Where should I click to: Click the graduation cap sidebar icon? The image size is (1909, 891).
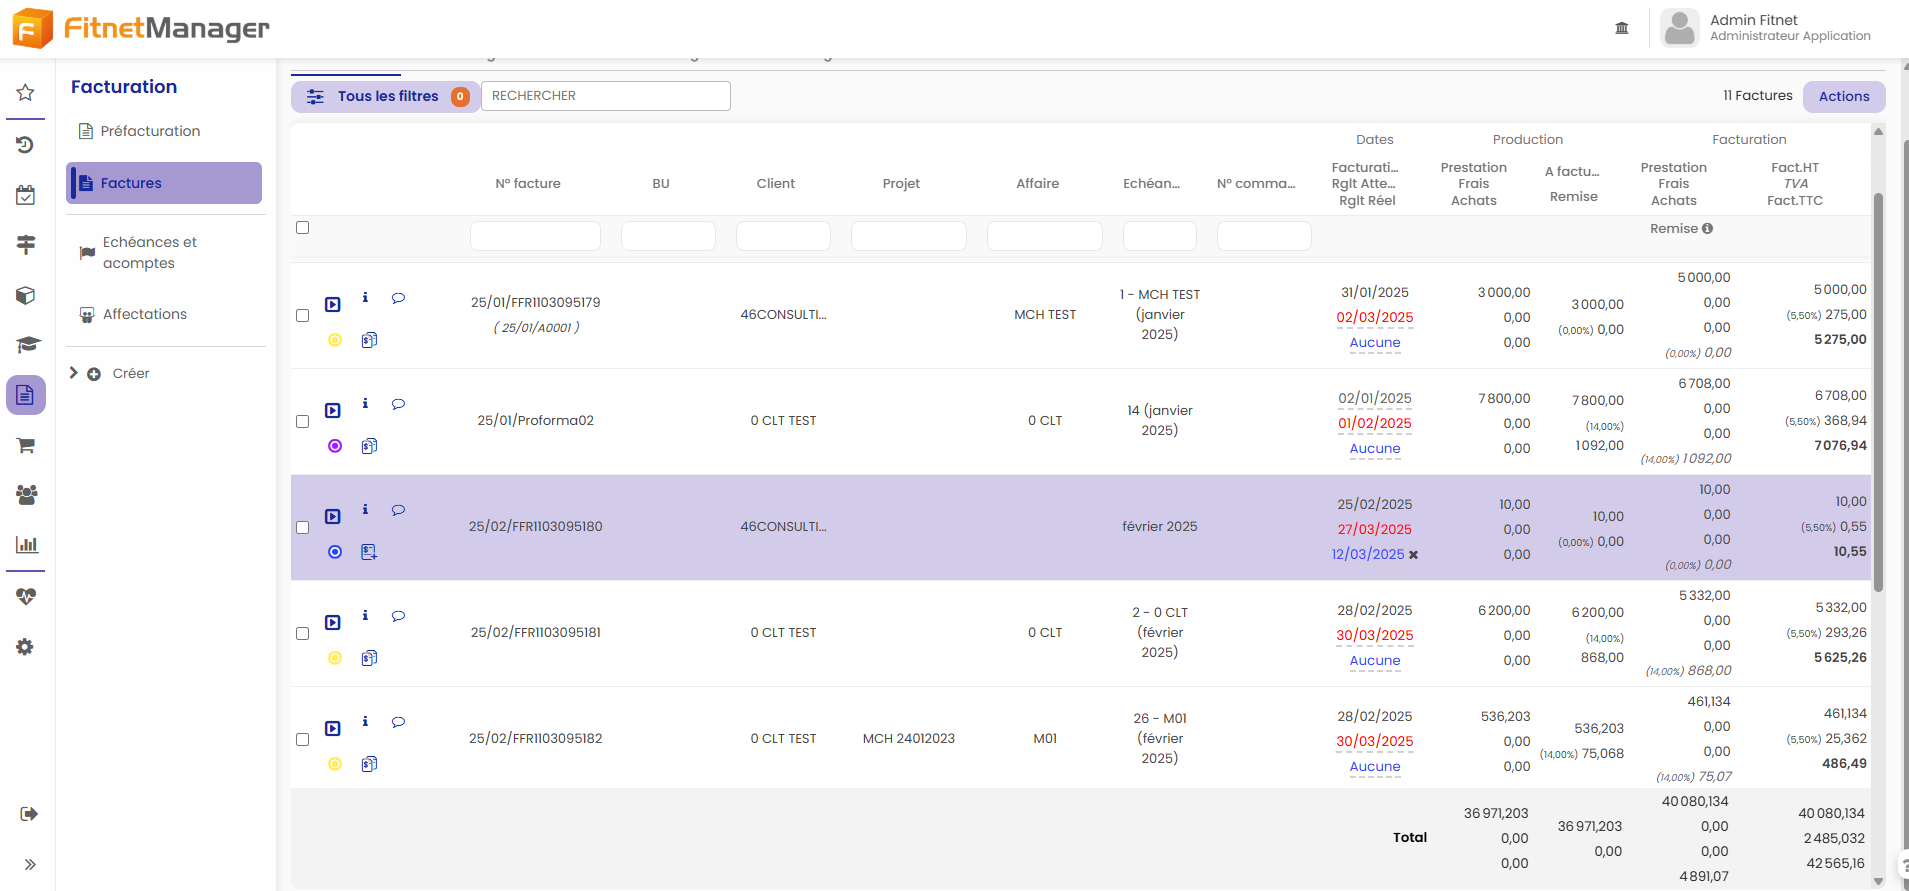coord(26,345)
